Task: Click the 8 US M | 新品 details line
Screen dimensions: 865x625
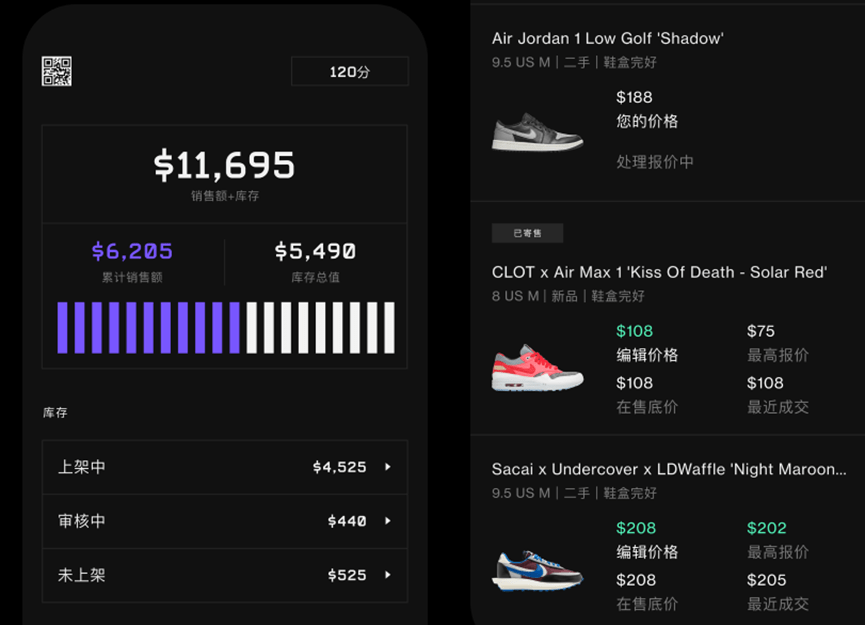Action: (x=568, y=296)
